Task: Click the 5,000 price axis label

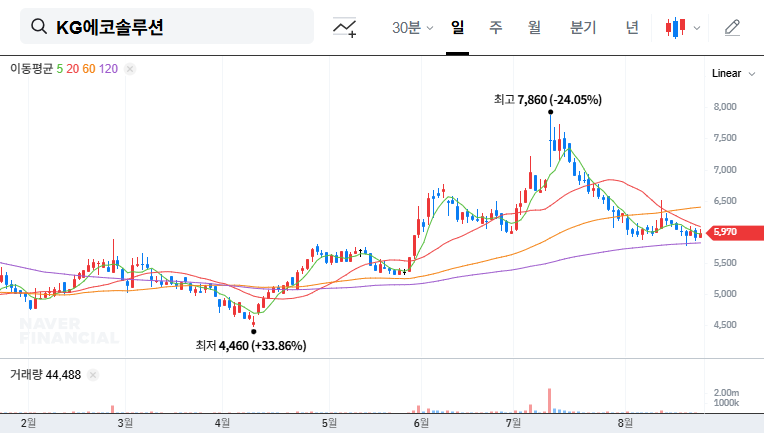Action: (x=725, y=294)
